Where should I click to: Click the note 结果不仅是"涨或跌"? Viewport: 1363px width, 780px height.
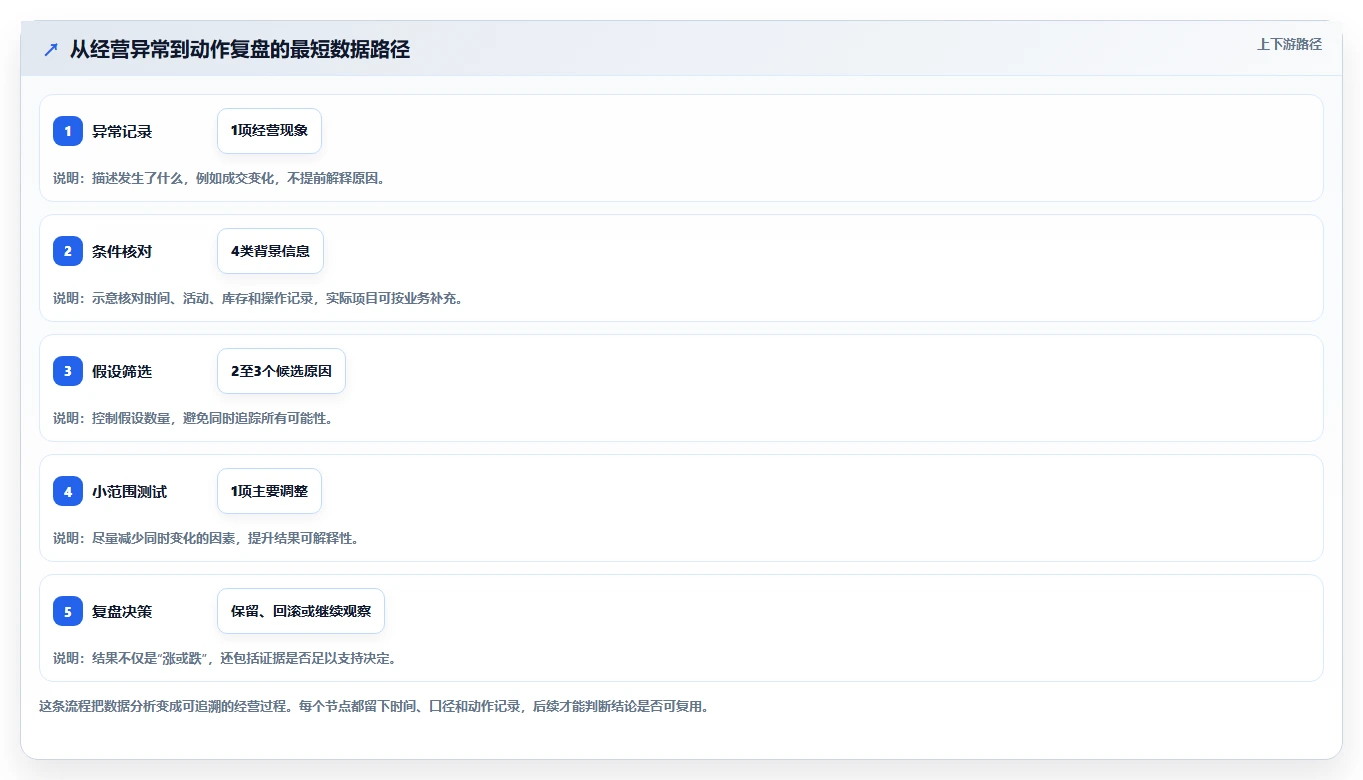pos(149,658)
